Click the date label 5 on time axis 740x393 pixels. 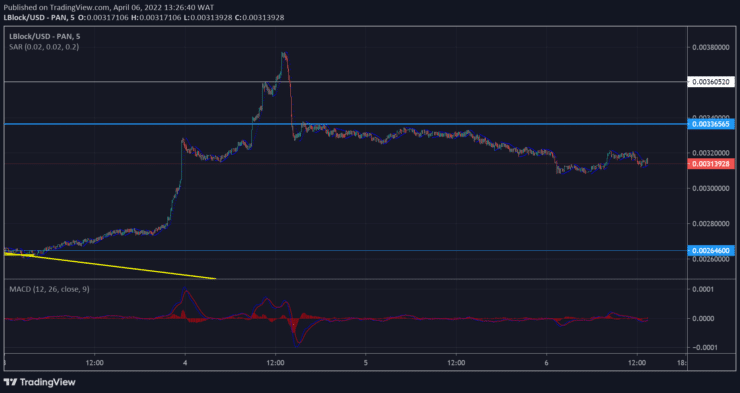[x=366, y=363]
